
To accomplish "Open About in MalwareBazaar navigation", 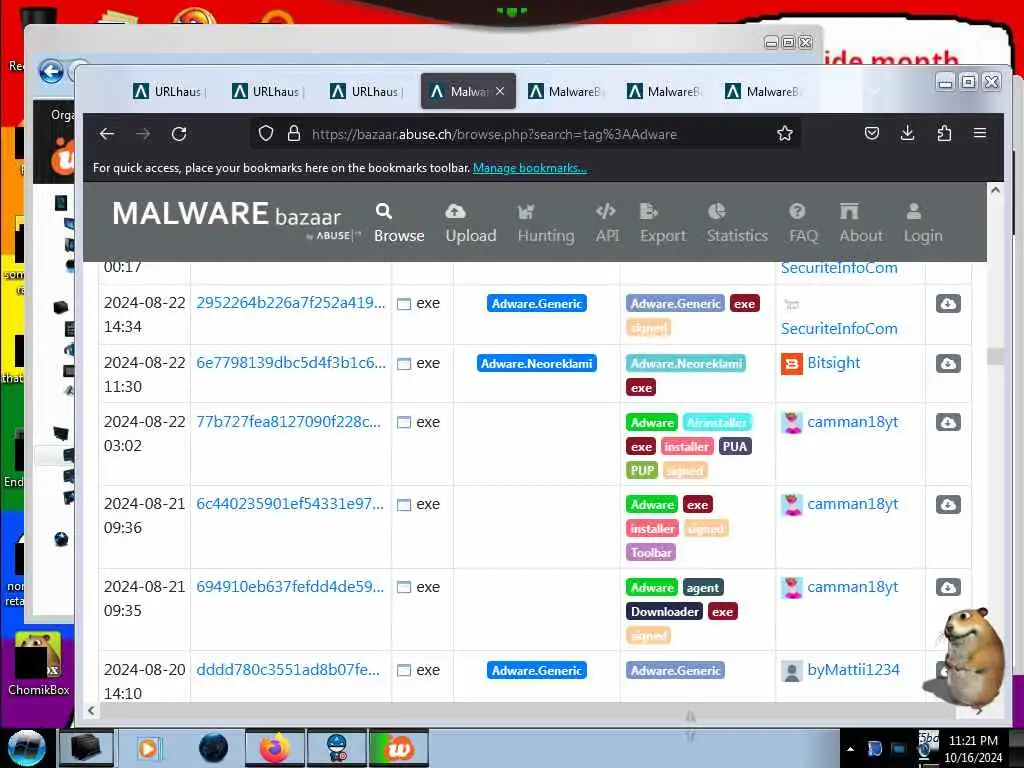I will click(861, 223).
